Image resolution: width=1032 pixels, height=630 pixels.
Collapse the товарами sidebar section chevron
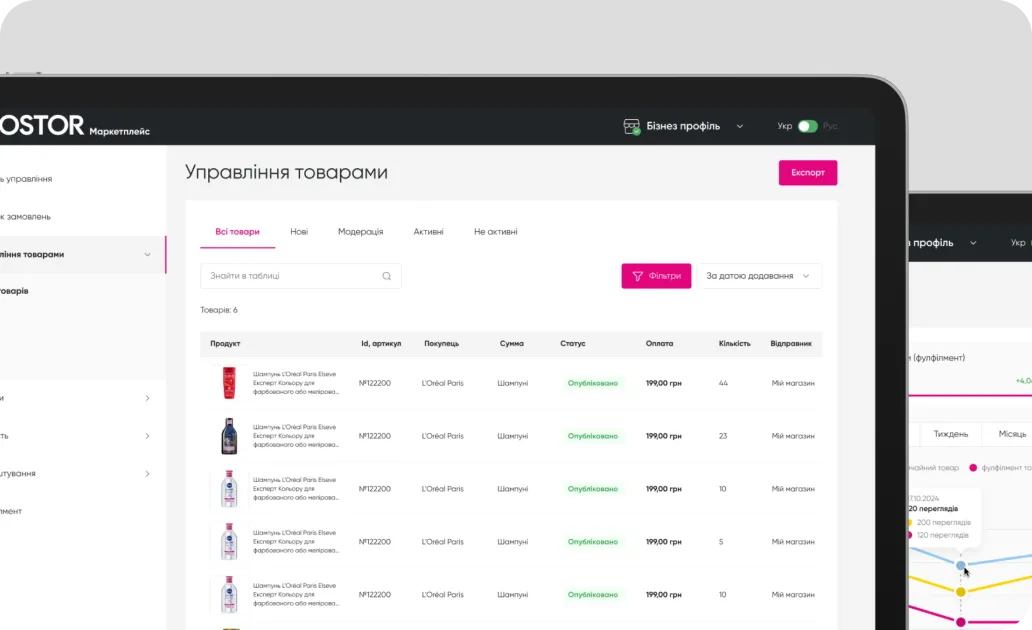pos(147,255)
